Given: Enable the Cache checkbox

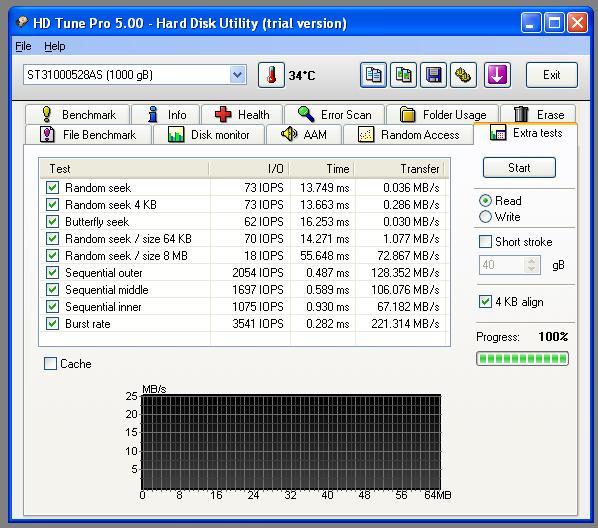Looking at the screenshot, I should pyautogui.click(x=50, y=364).
